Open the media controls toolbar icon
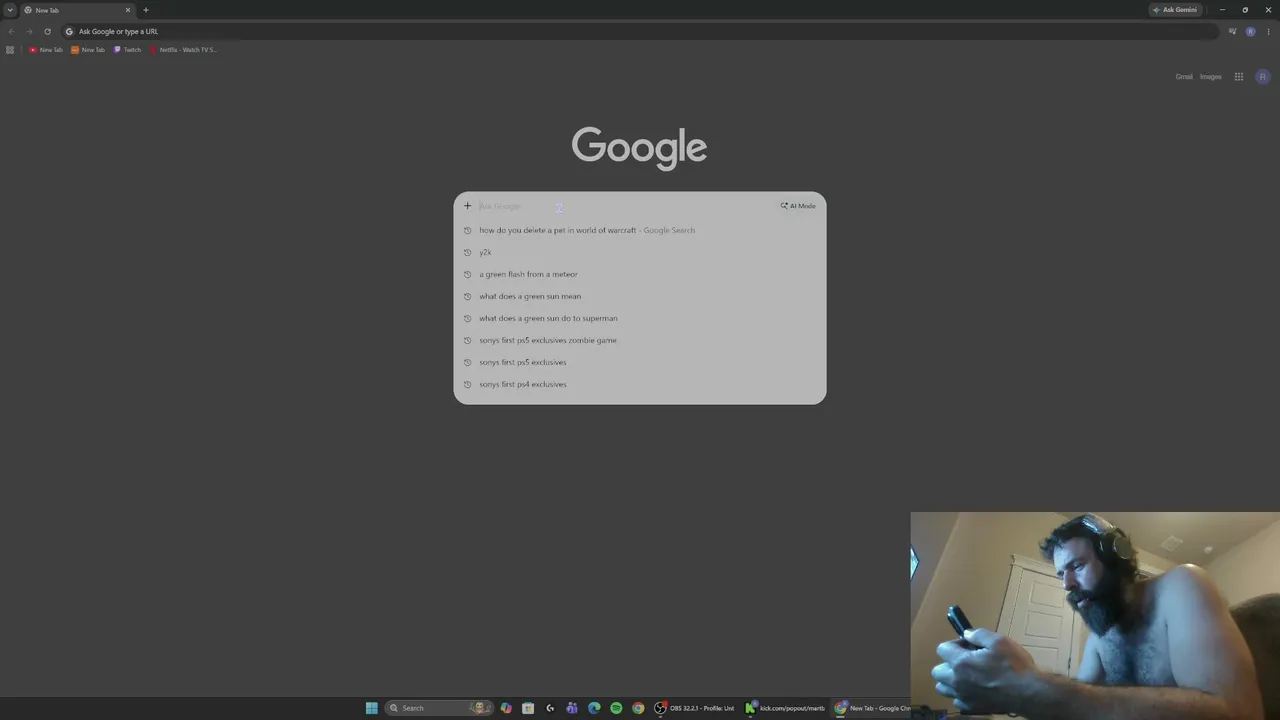Image resolution: width=1280 pixels, height=720 pixels. coord(1232,31)
